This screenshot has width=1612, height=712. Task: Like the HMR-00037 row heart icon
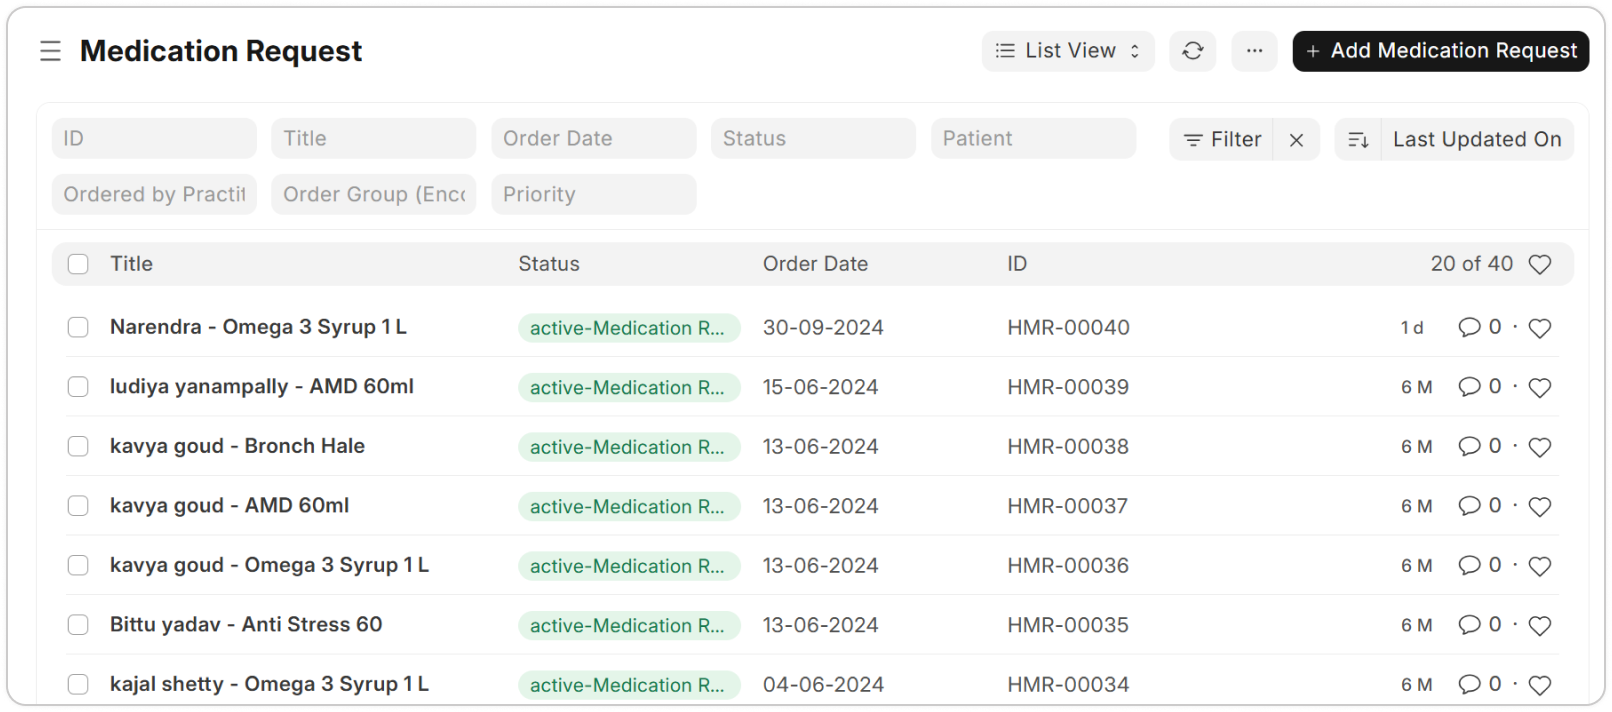point(1540,507)
